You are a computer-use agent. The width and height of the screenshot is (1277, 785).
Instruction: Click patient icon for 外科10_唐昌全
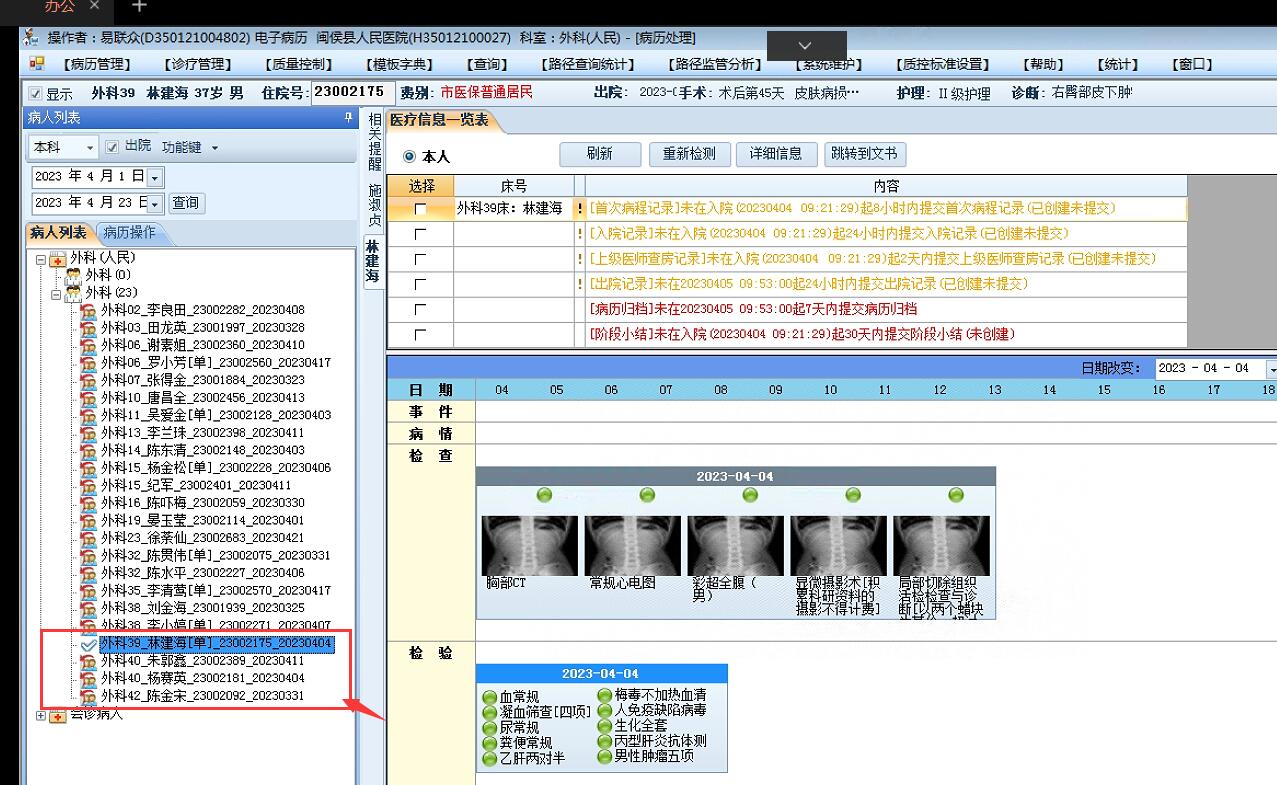[88, 398]
